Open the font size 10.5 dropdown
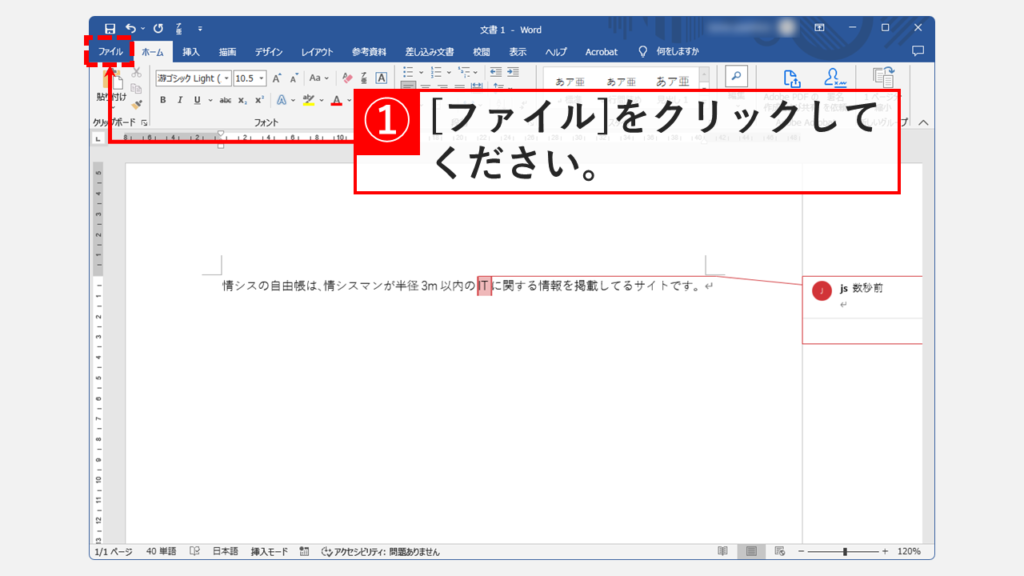Viewport: 1024px width, 576px height. [x=262, y=78]
